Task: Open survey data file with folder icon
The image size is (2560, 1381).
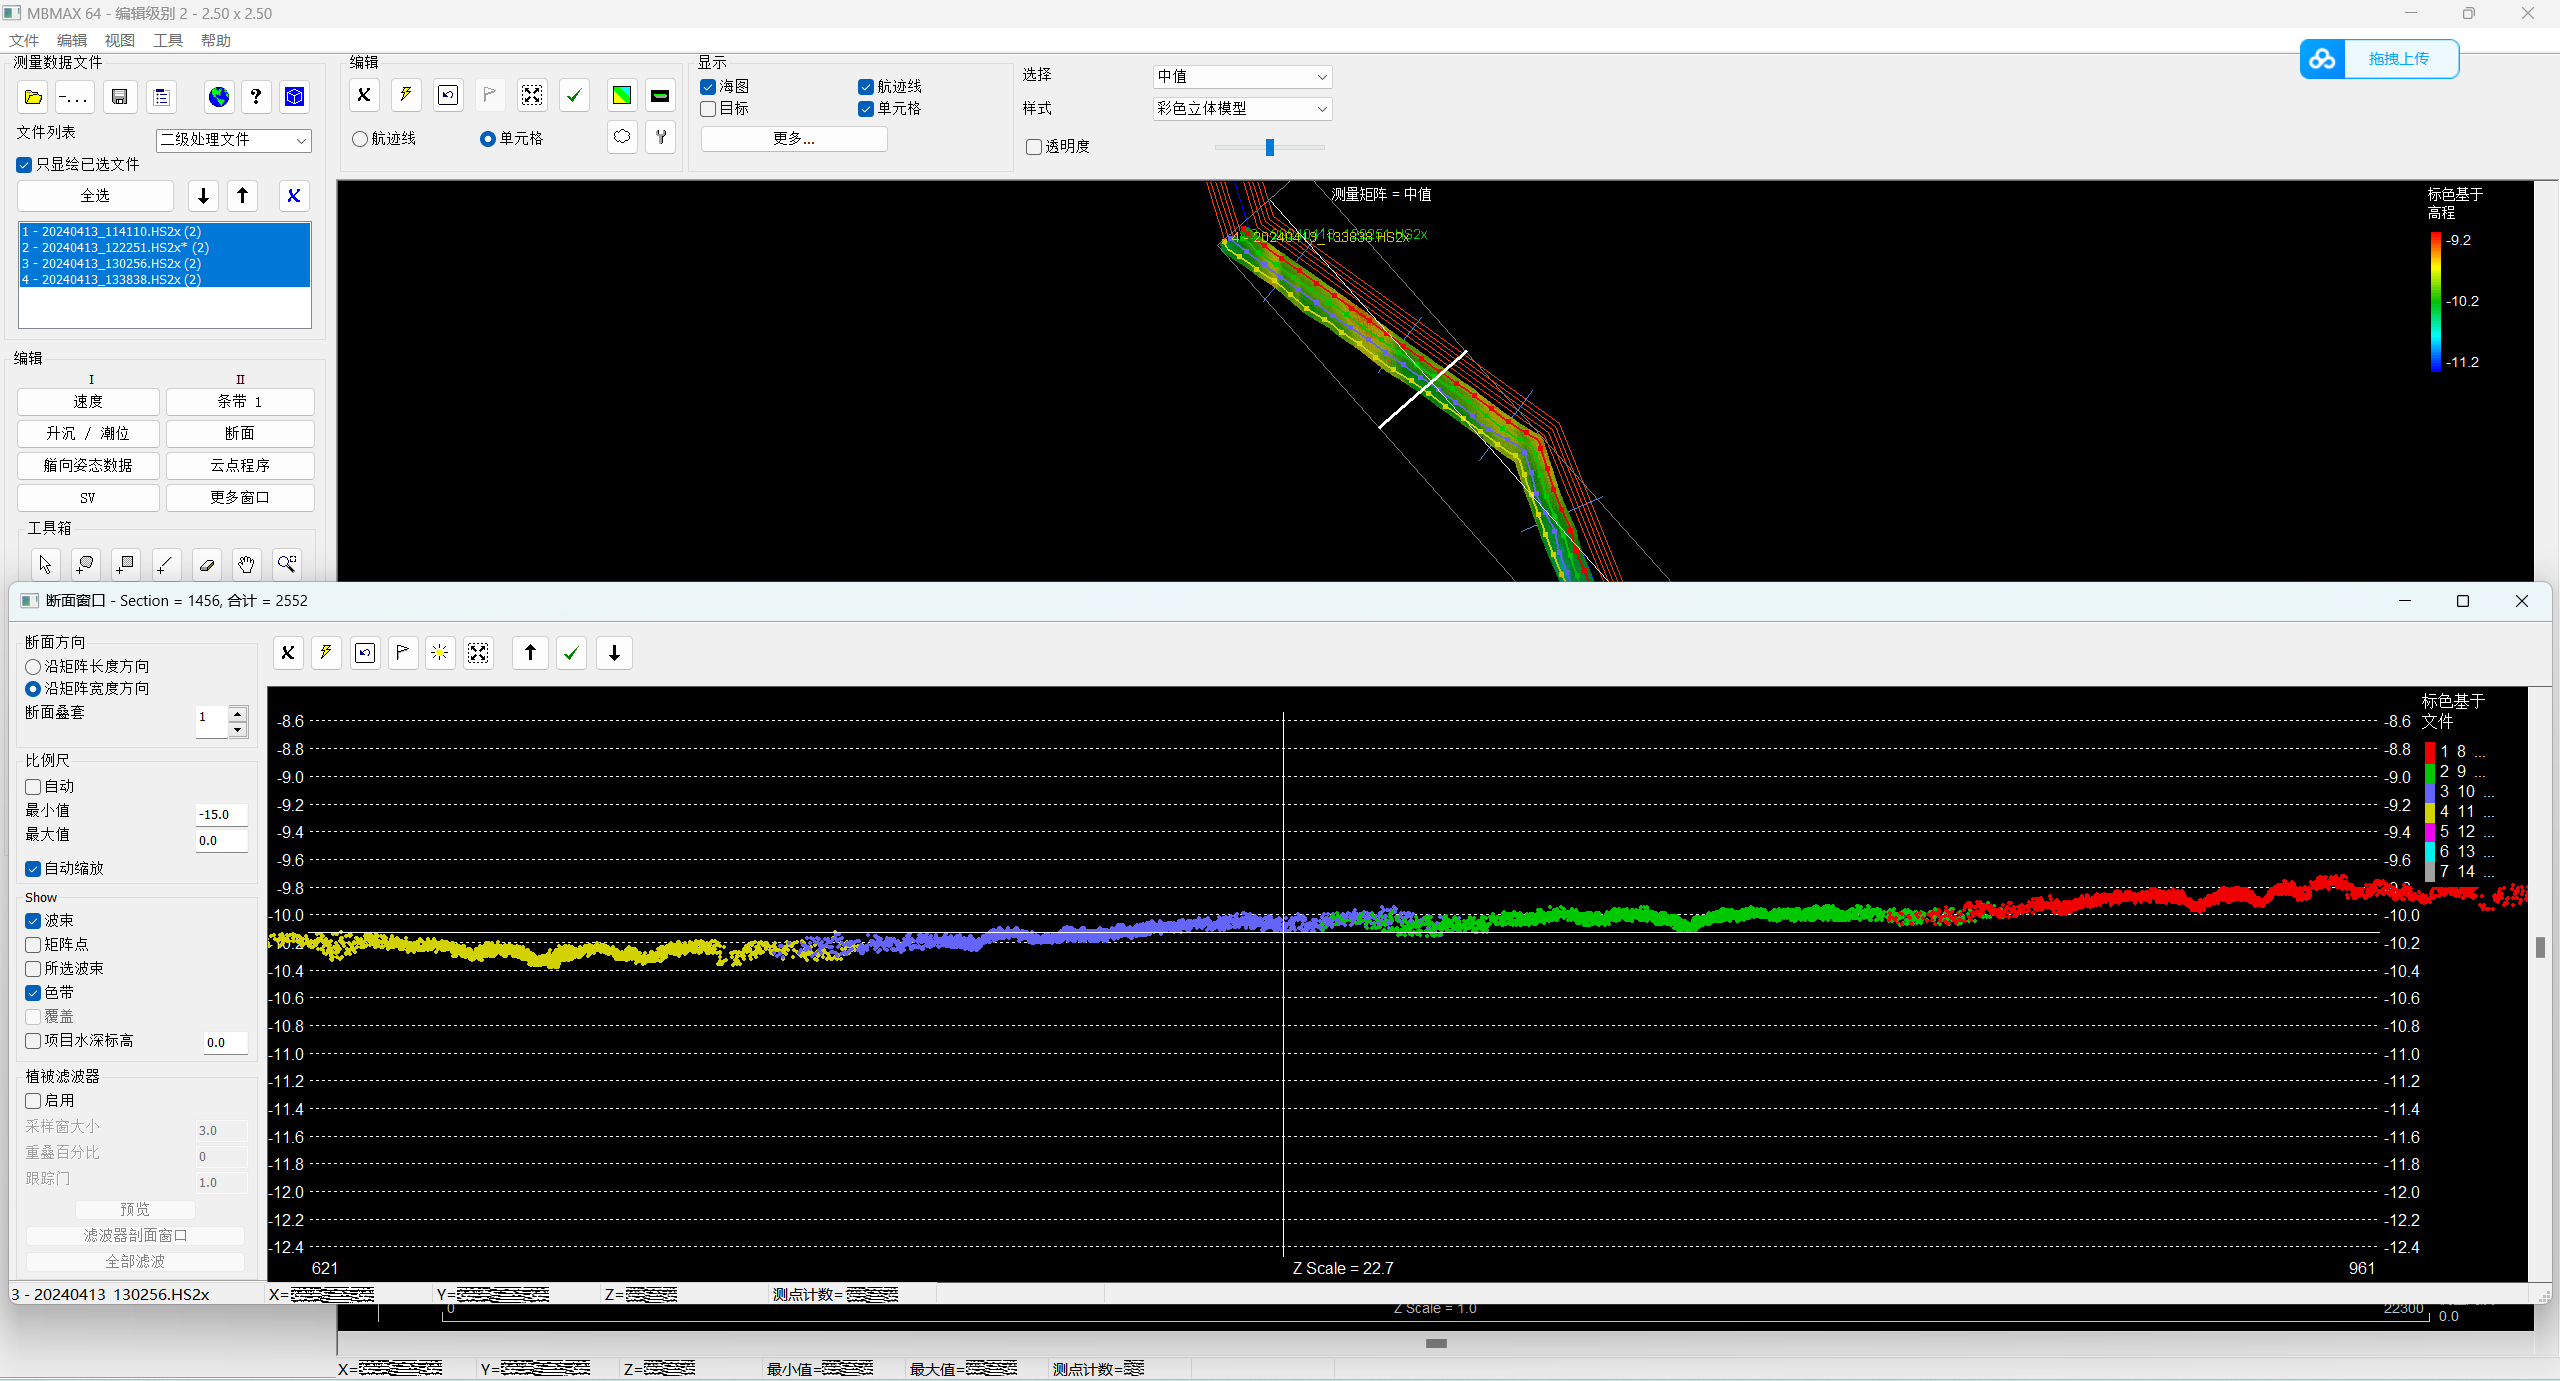Action: [34, 97]
